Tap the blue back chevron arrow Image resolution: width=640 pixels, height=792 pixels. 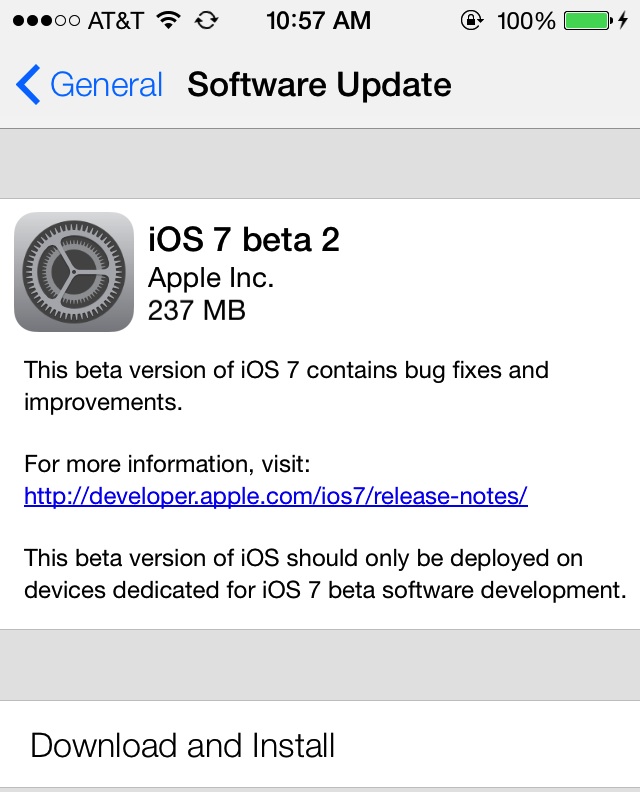(28, 84)
